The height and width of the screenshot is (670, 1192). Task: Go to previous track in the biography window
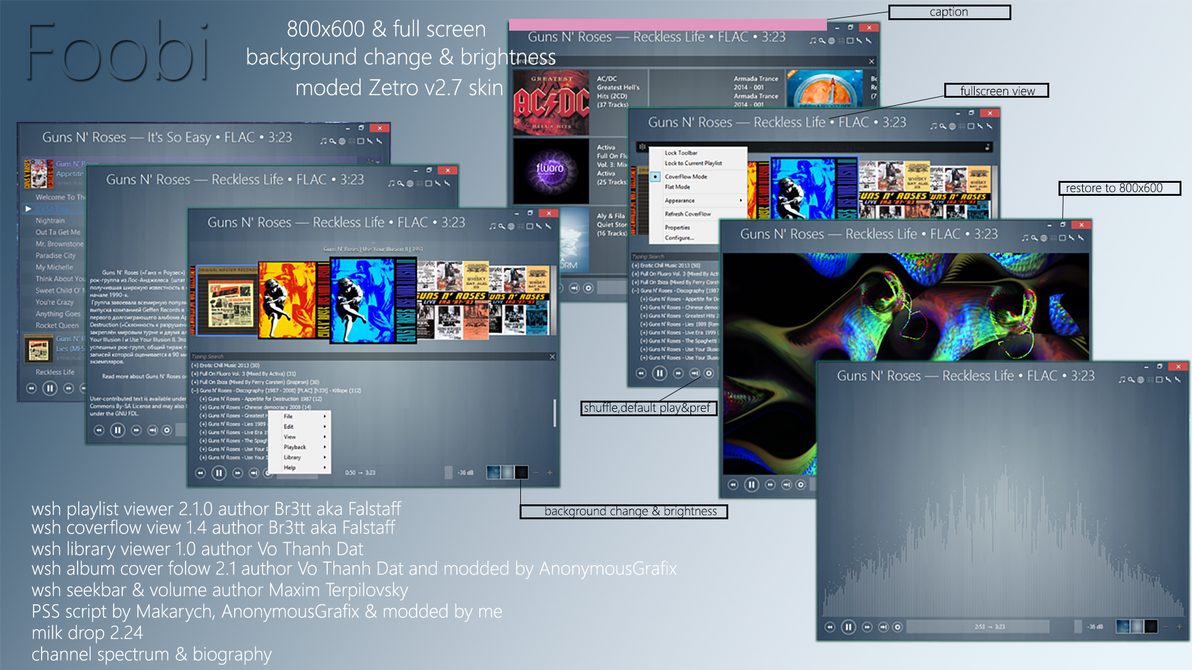99,430
